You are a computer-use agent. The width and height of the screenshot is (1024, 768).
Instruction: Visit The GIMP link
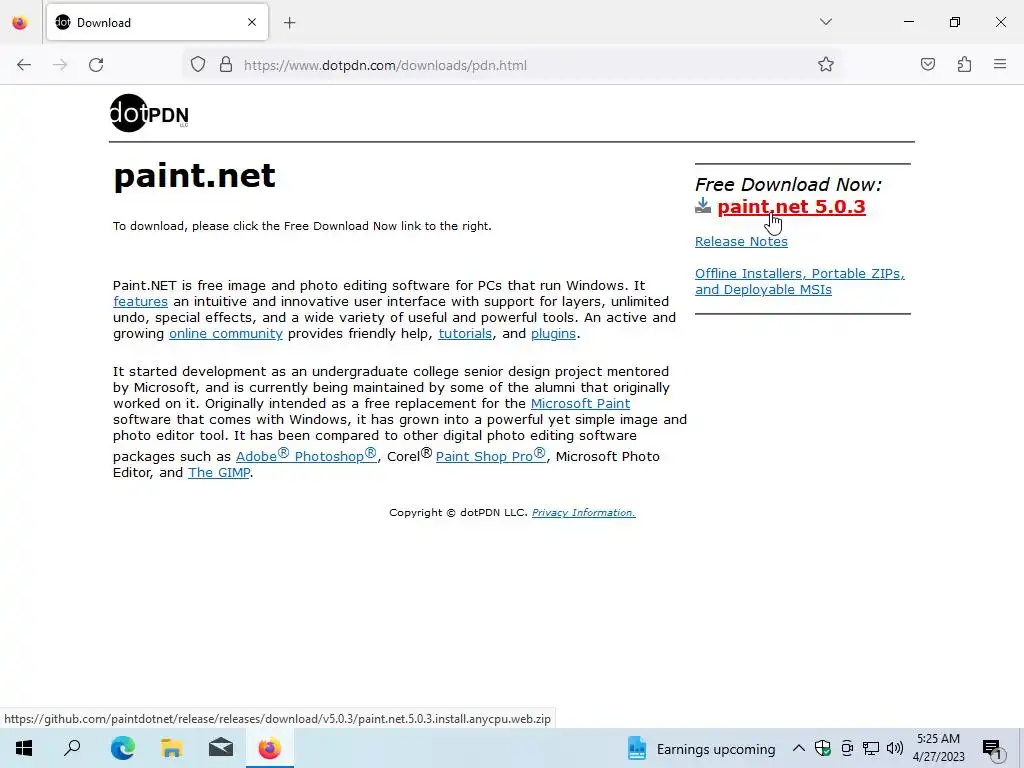(219, 473)
